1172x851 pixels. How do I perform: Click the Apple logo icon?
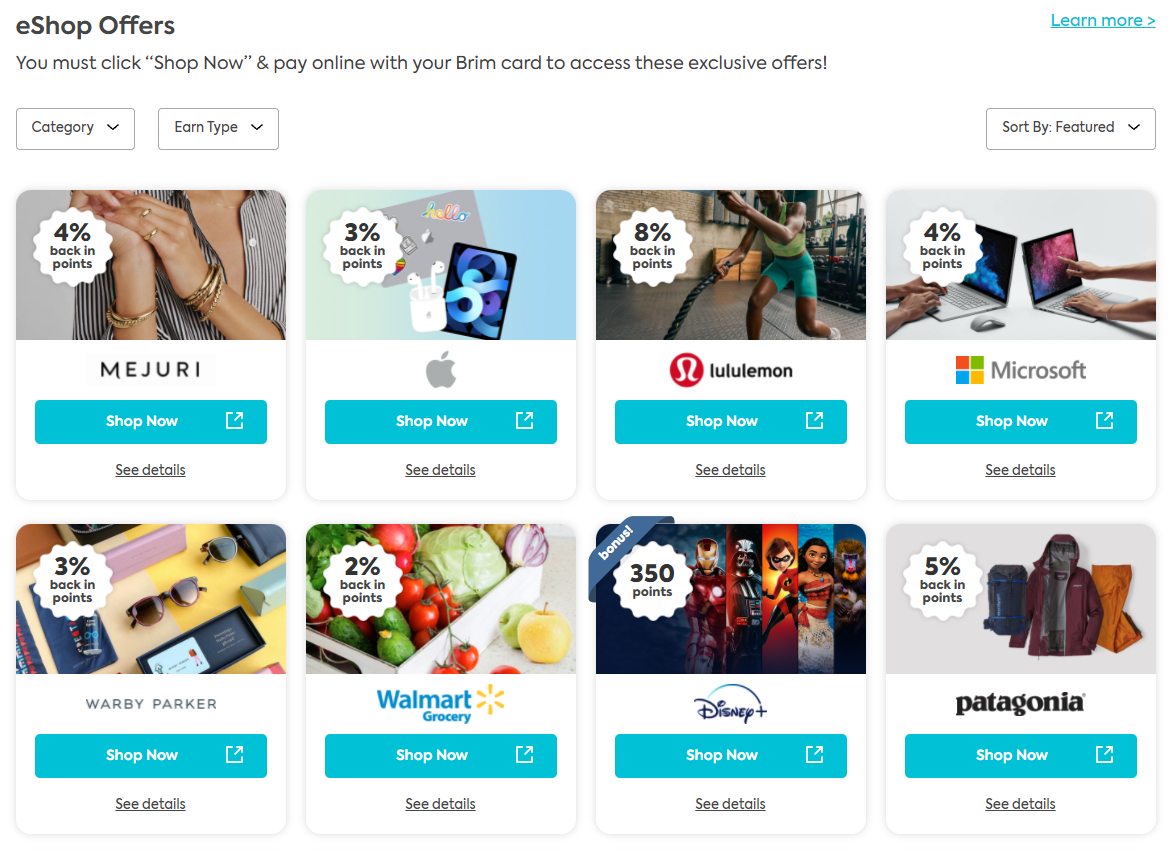[x=440, y=371]
